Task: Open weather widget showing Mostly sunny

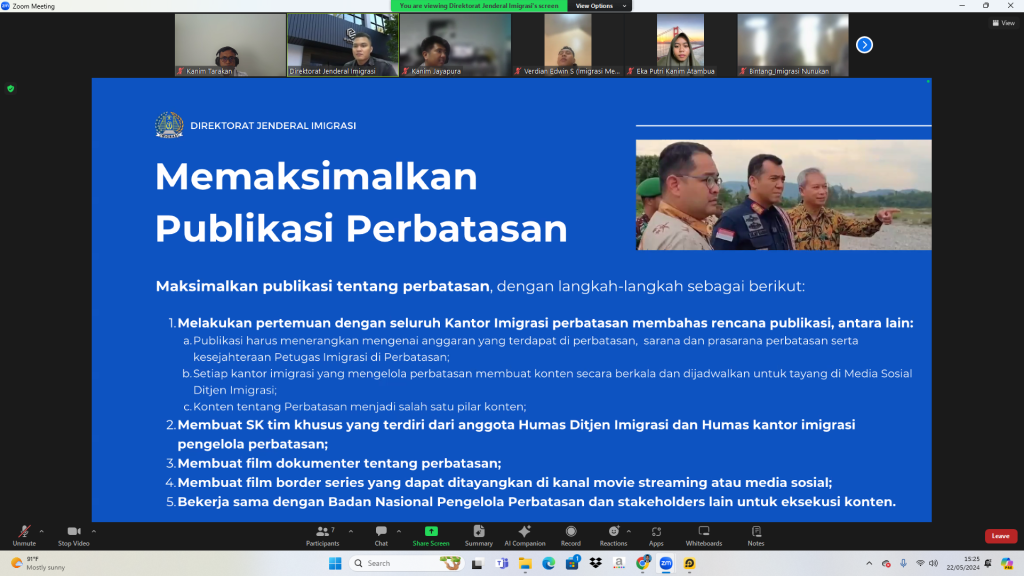Action: [39, 563]
